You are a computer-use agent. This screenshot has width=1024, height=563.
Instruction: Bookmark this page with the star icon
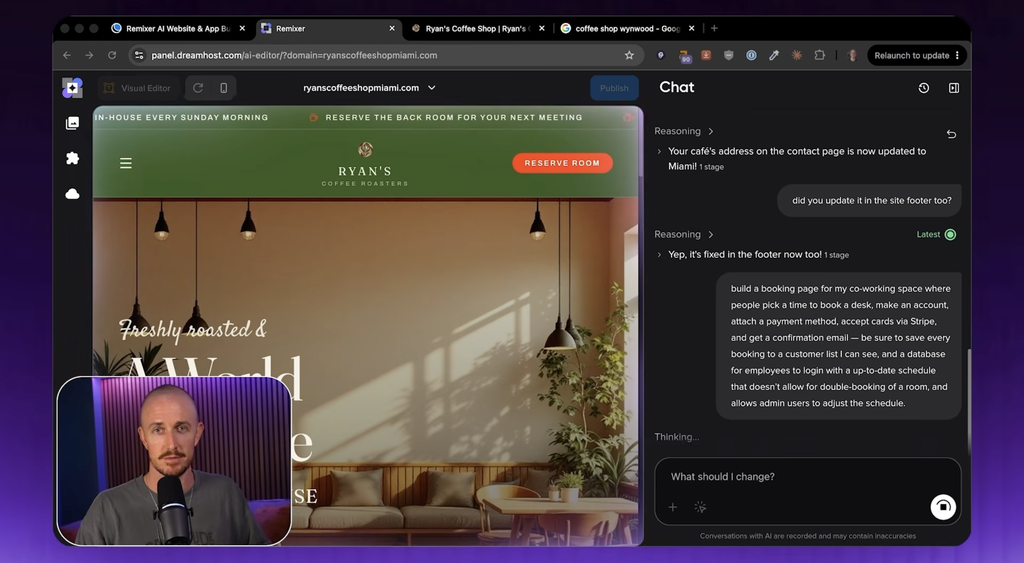[629, 56]
